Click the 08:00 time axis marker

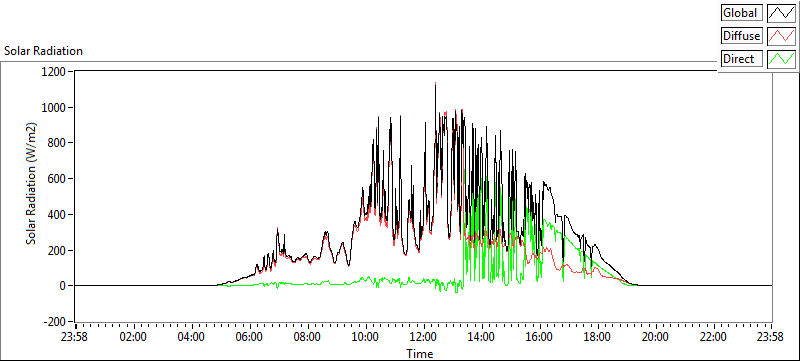308,337
